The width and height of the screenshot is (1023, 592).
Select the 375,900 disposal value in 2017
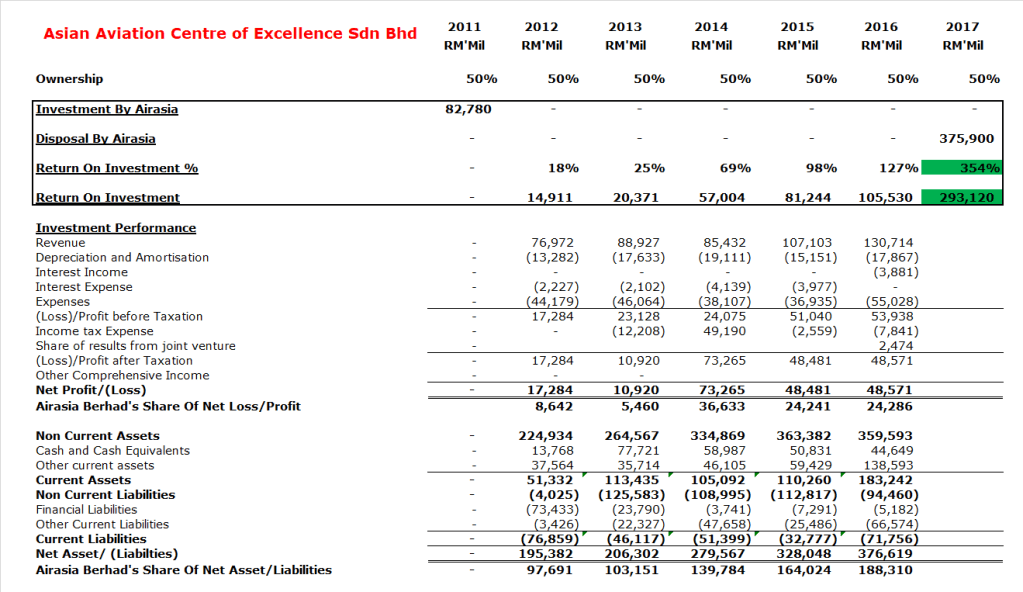(965, 139)
